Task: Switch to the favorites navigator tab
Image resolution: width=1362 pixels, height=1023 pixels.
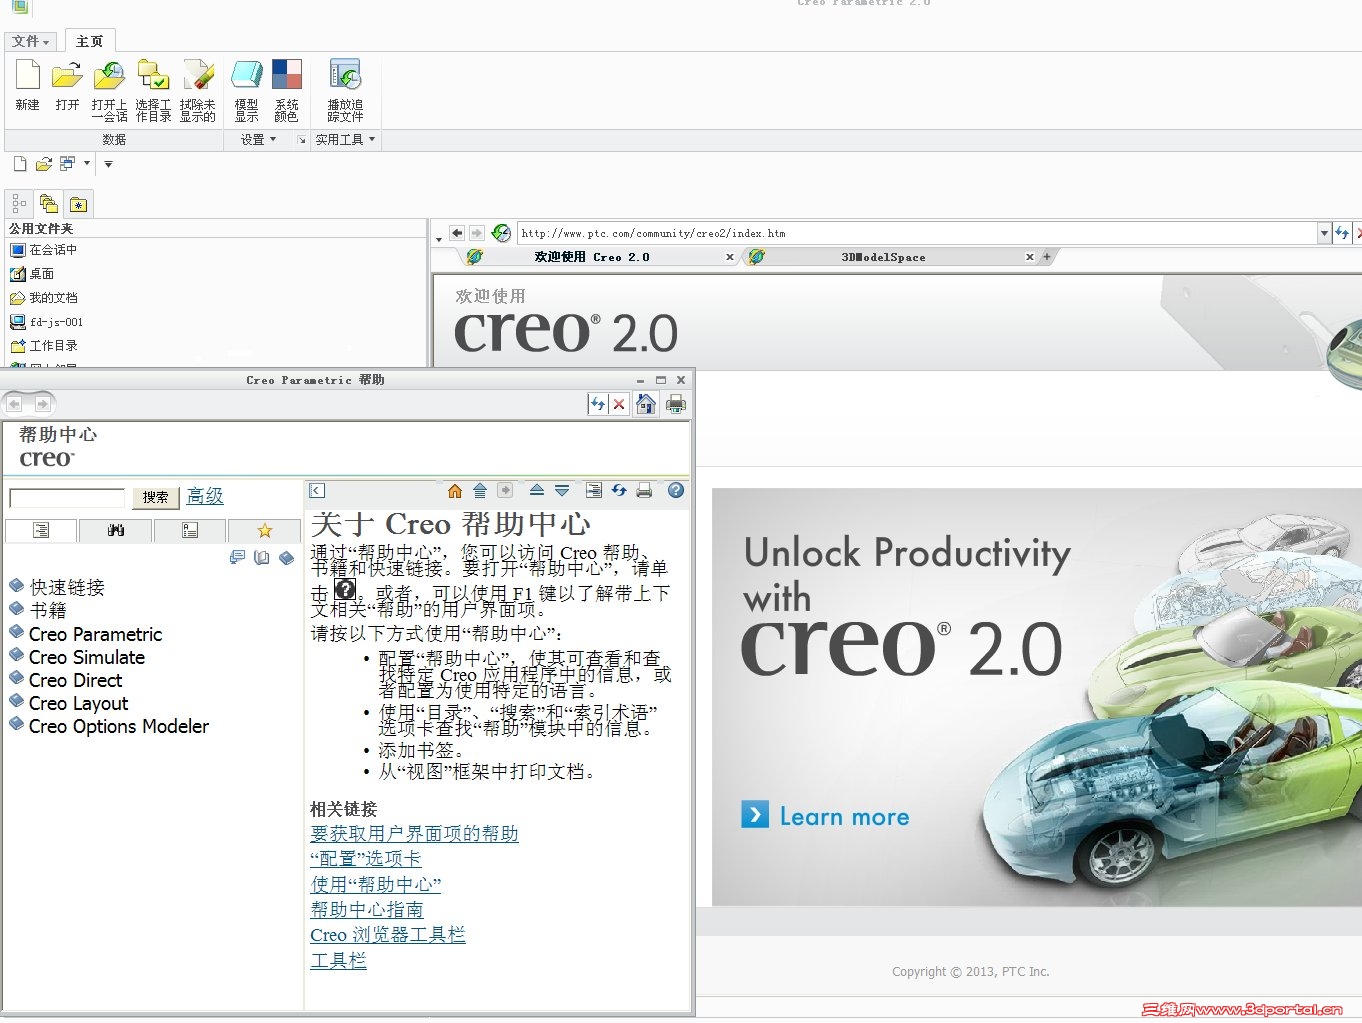Action: [x=79, y=204]
